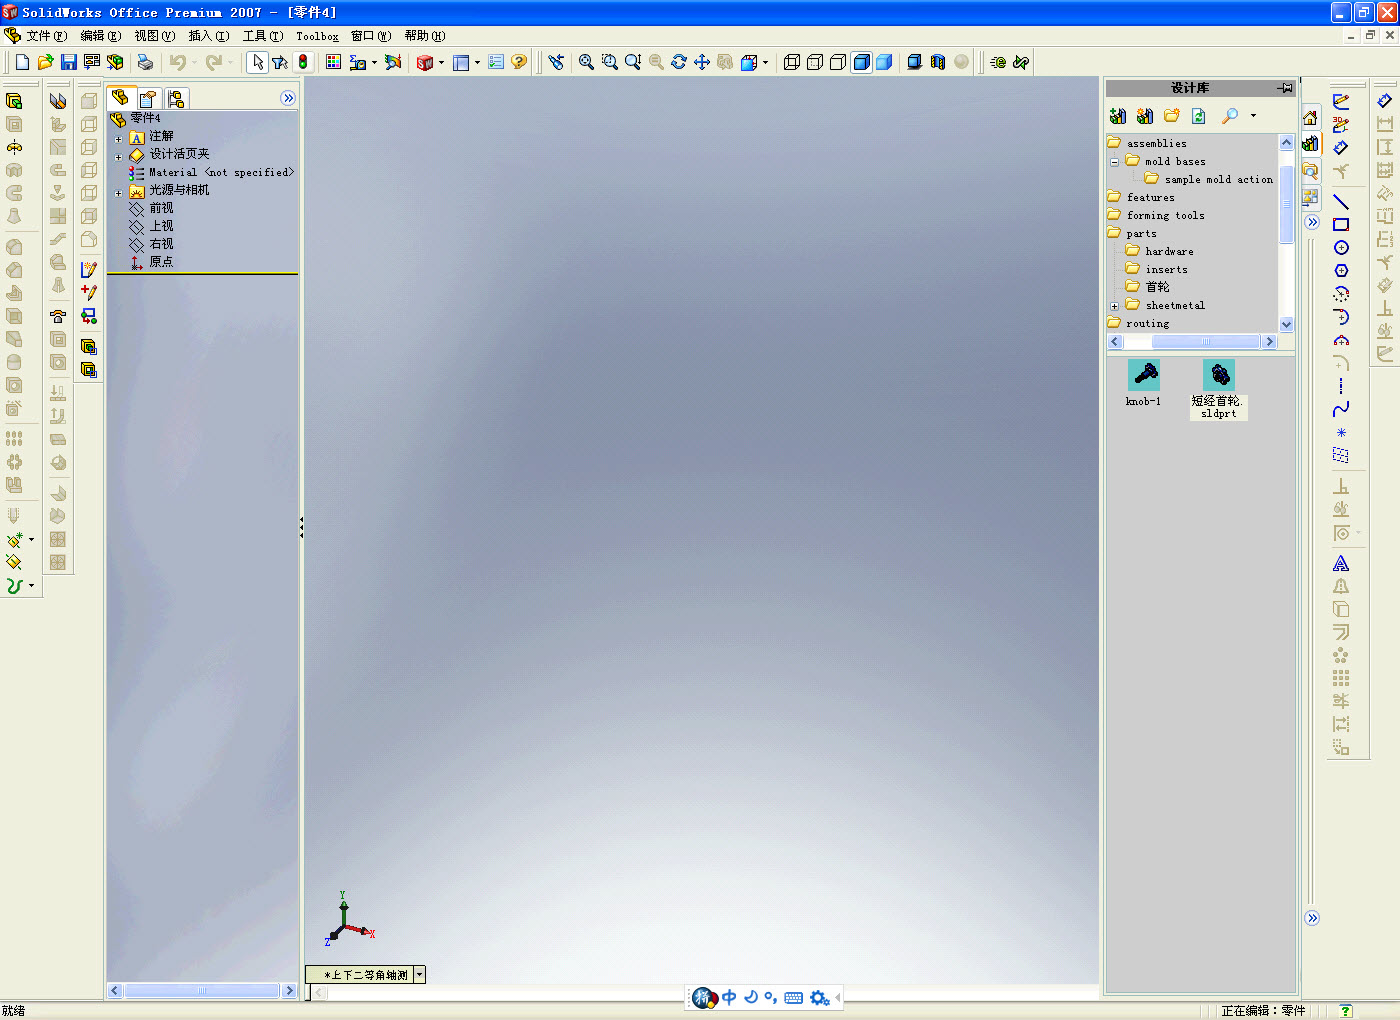This screenshot has width=1400, height=1020.
Task: Click the Rebuild traffic light icon
Action: [x=303, y=62]
